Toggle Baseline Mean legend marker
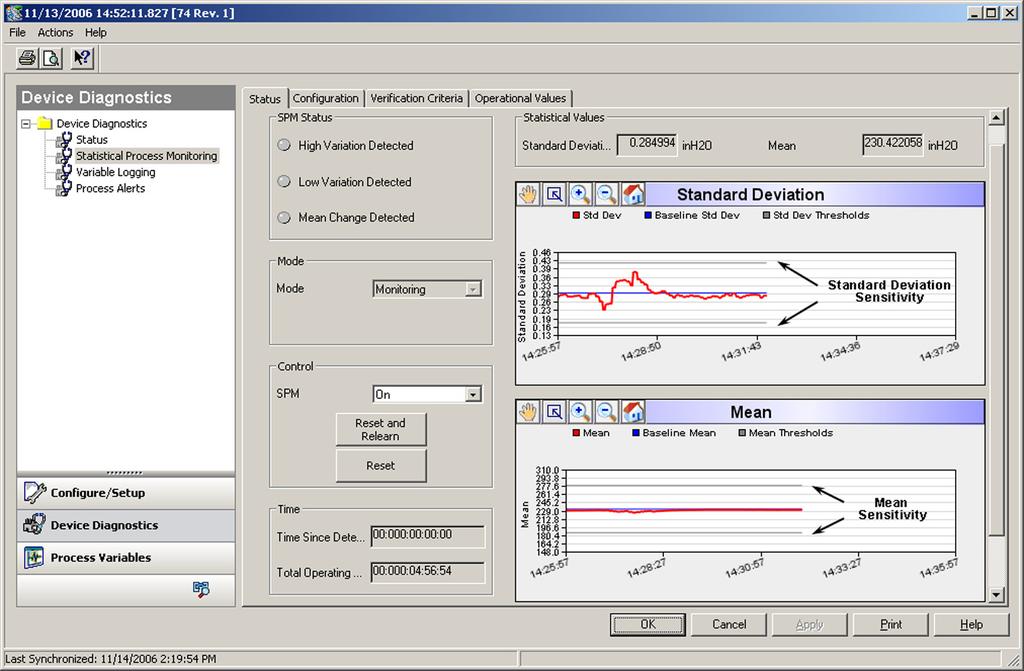Viewport: 1024px width, 671px height. [635, 433]
